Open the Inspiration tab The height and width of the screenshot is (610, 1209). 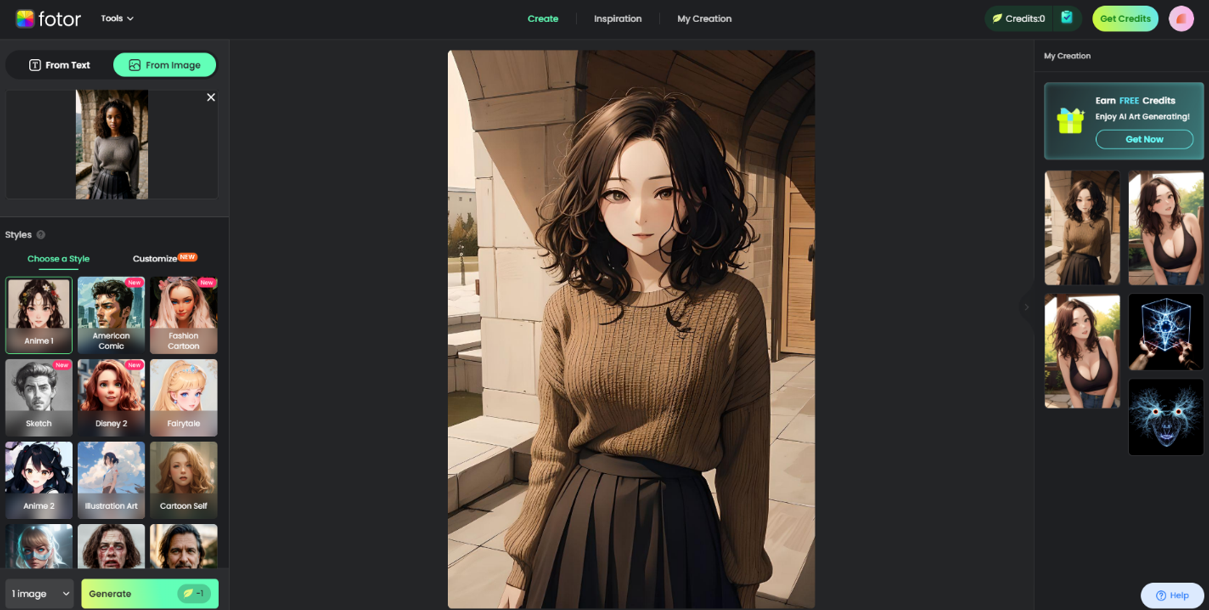click(x=617, y=18)
